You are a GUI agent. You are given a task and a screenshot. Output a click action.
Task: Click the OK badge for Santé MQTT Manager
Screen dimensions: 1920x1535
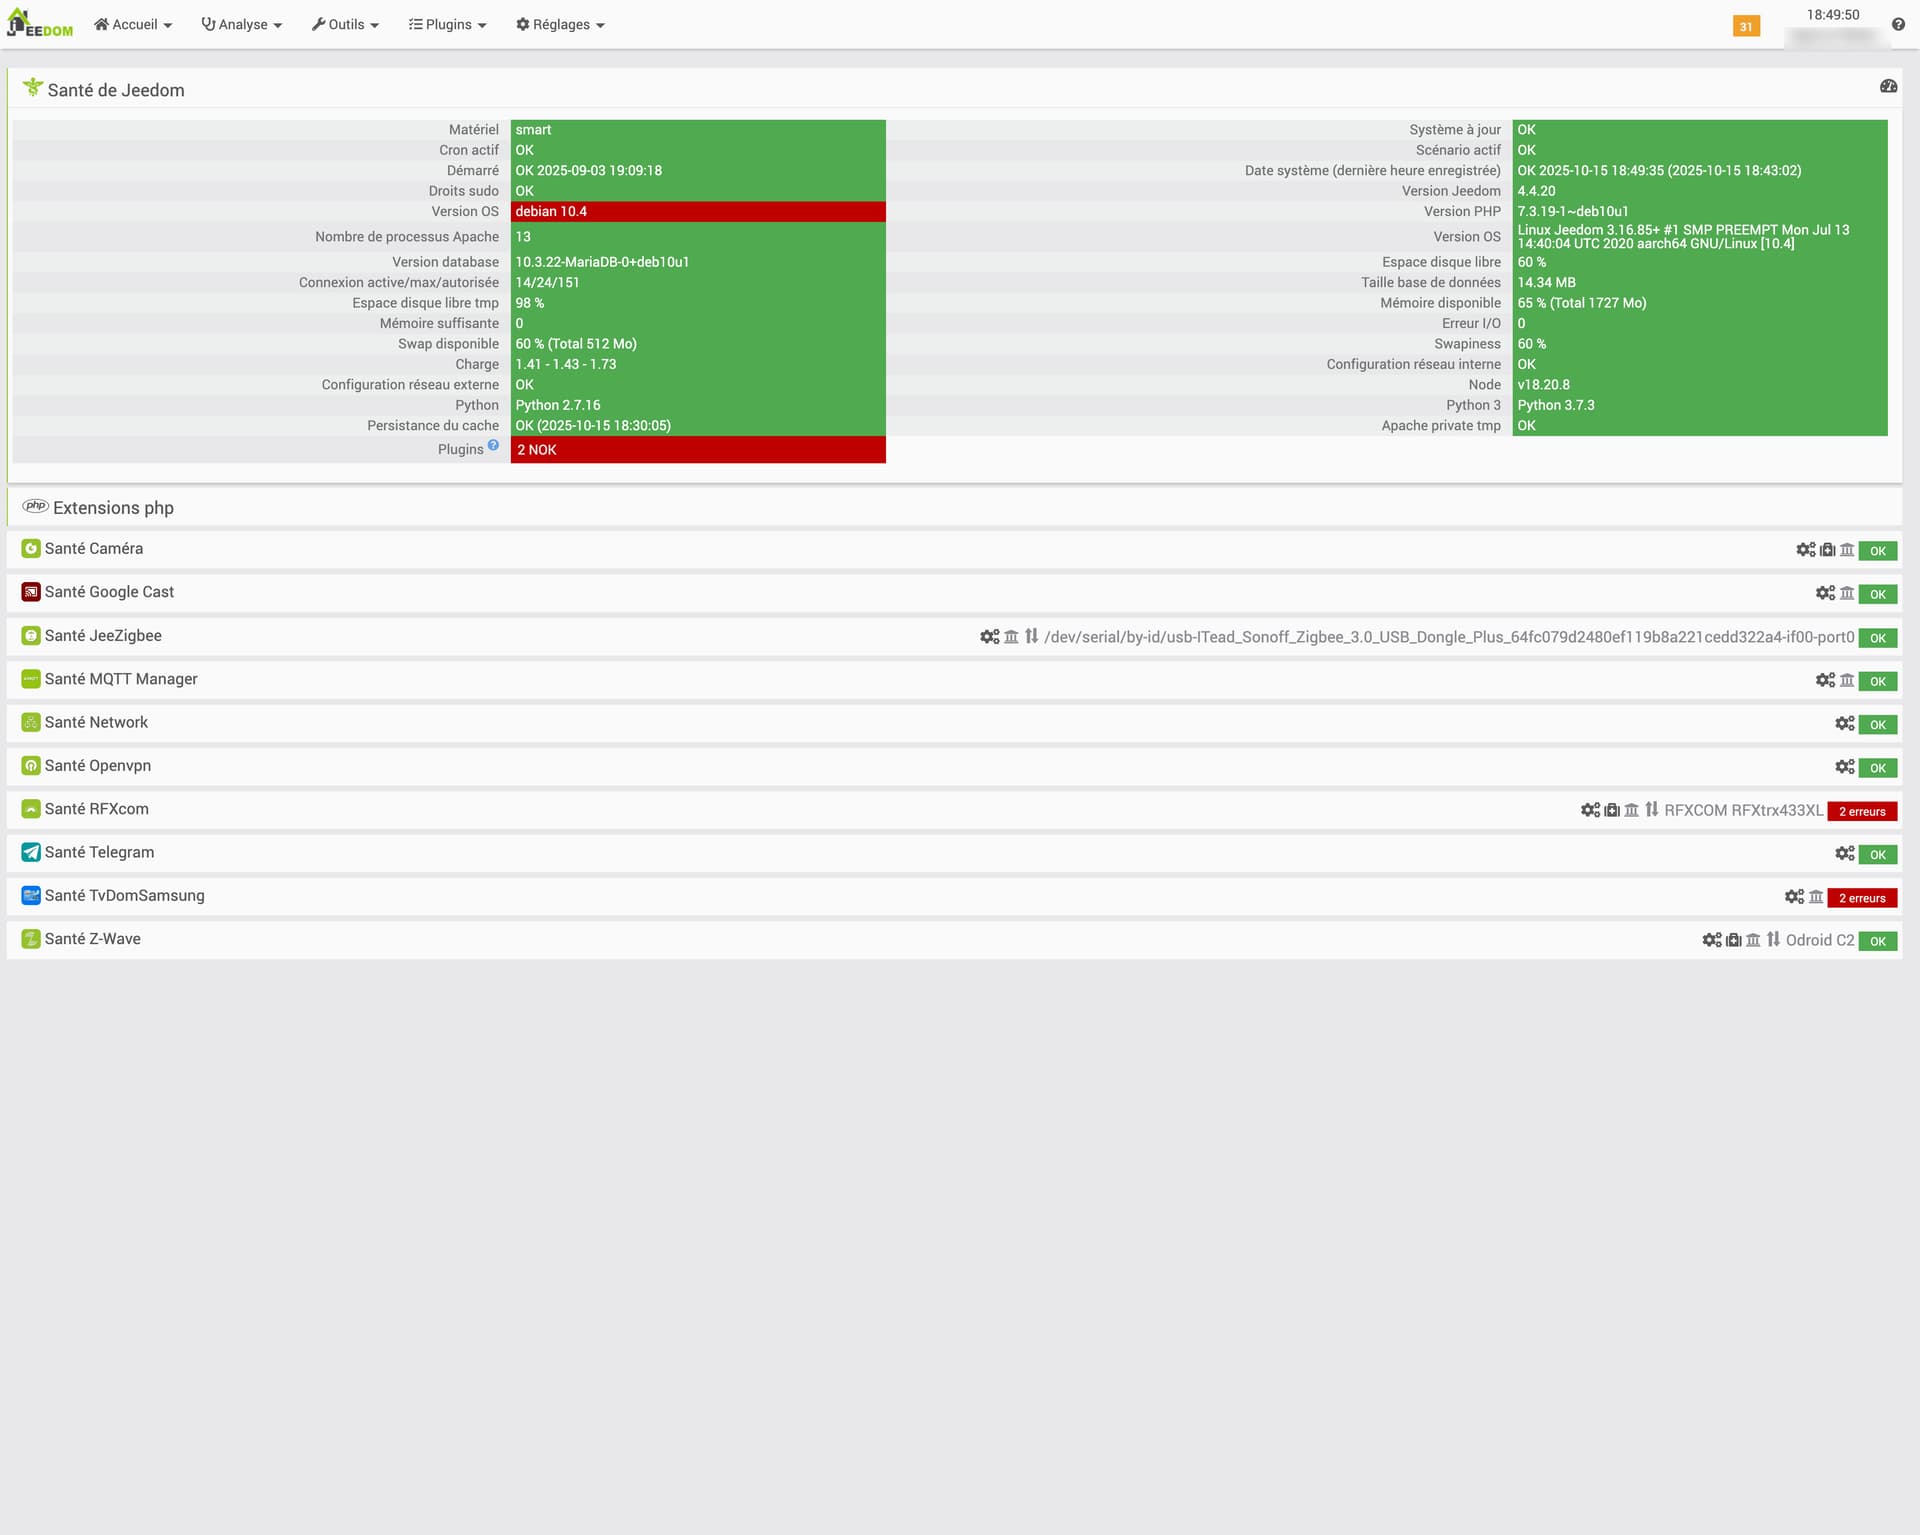[x=1877, y=681]
